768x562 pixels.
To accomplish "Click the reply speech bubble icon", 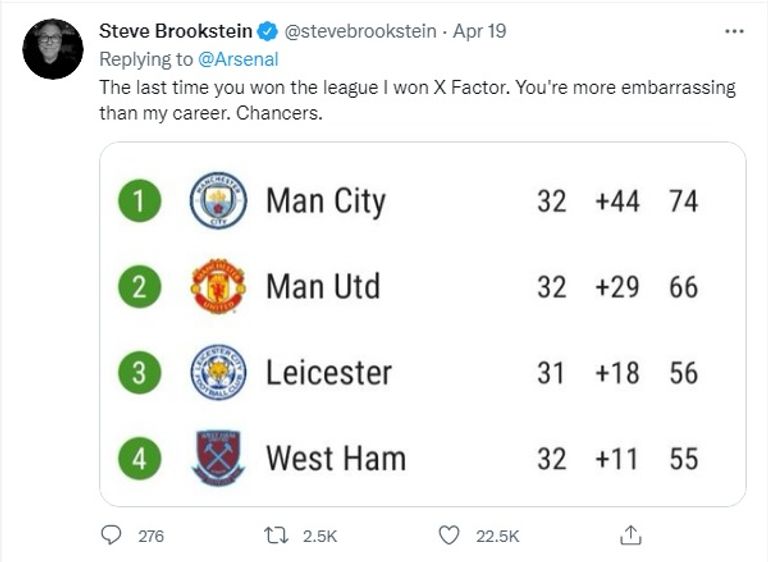I will (111, 536).
